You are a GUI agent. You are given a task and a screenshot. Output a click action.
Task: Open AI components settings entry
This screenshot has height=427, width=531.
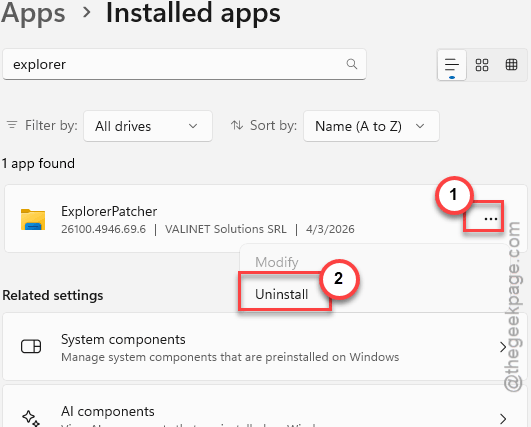[265, 406]
